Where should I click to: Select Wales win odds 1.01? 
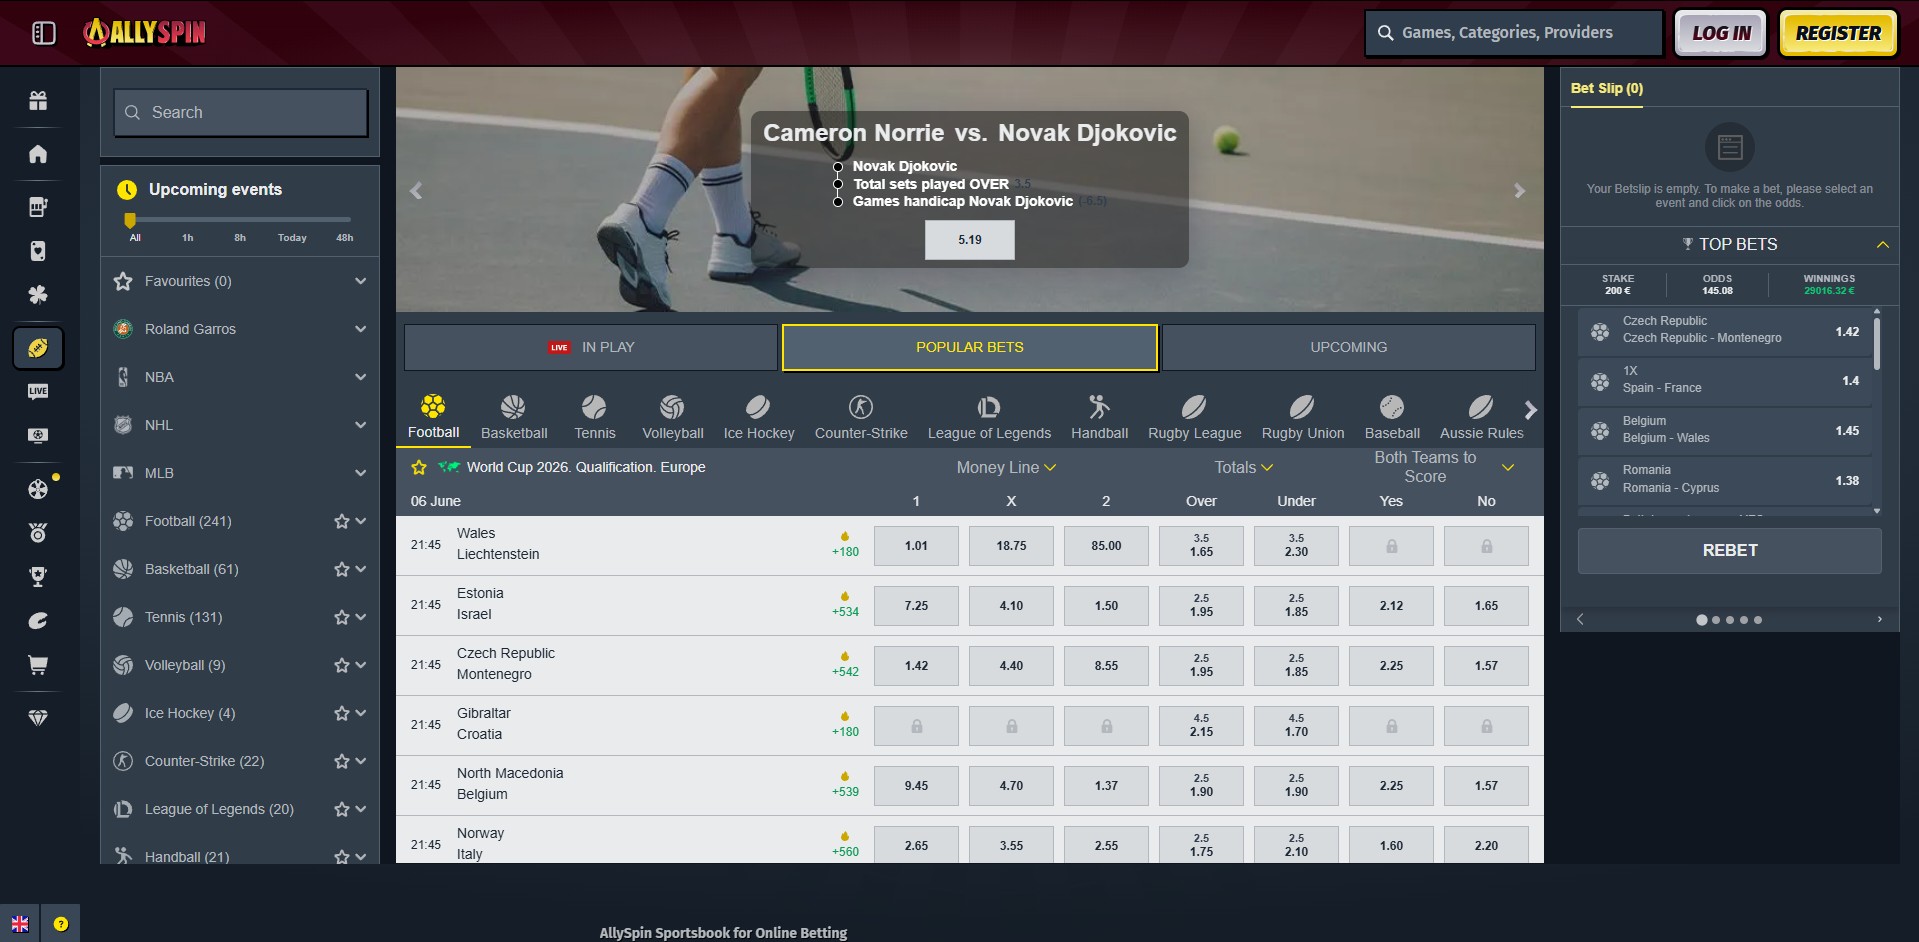coord(916,545)
